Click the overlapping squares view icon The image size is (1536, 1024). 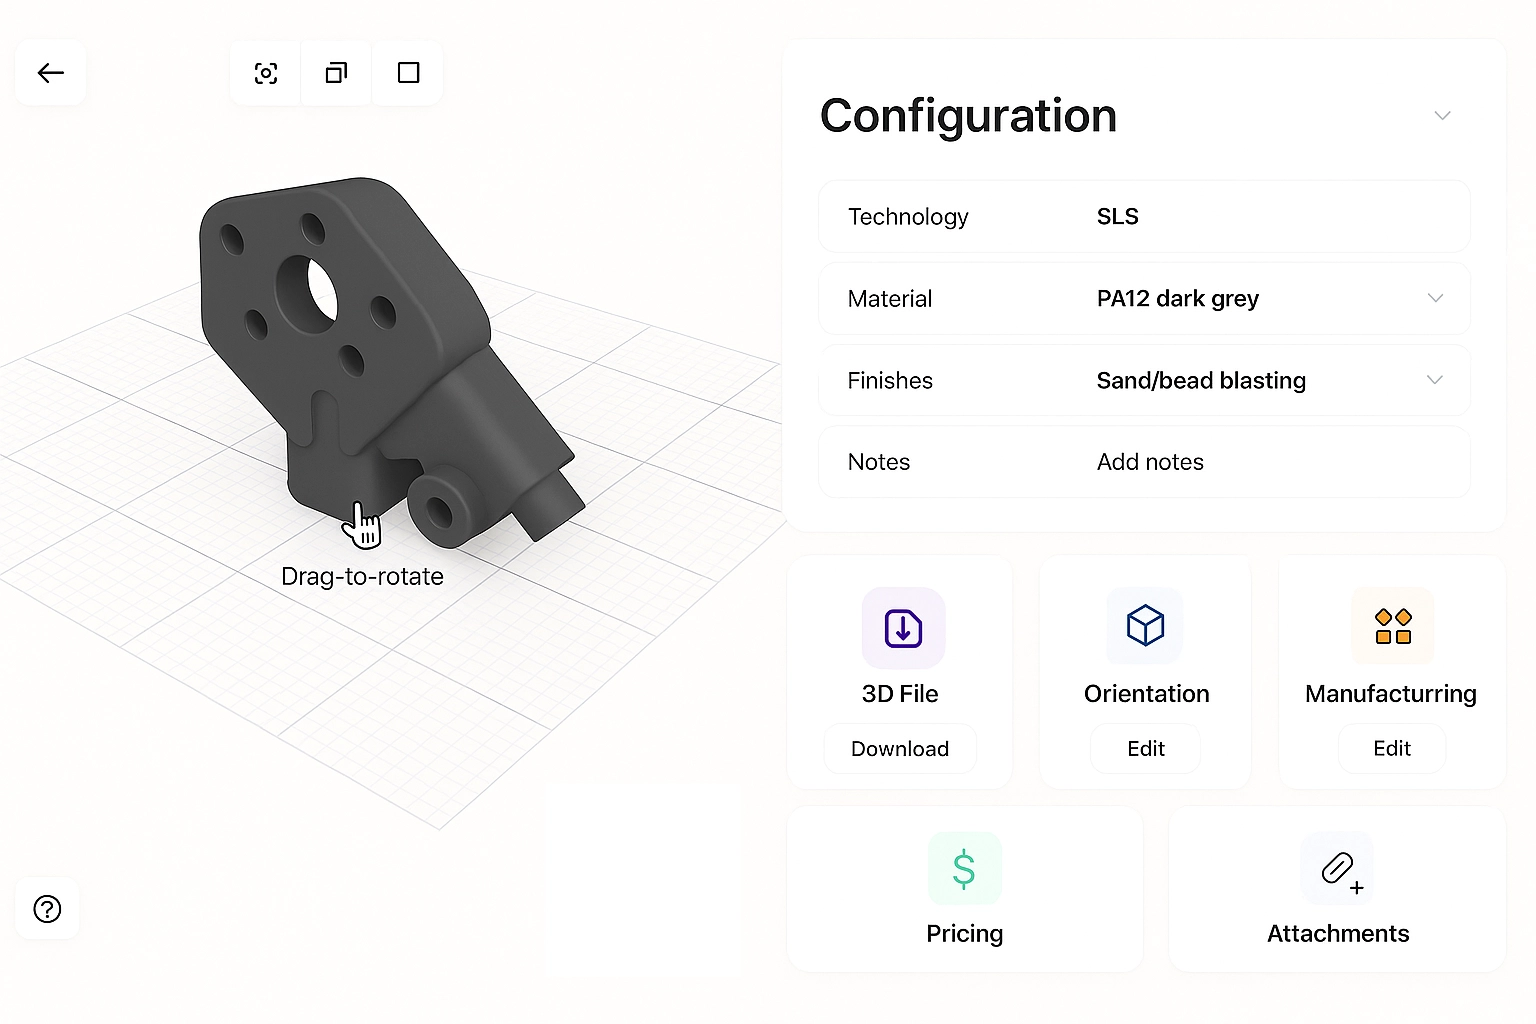[337, 73]
